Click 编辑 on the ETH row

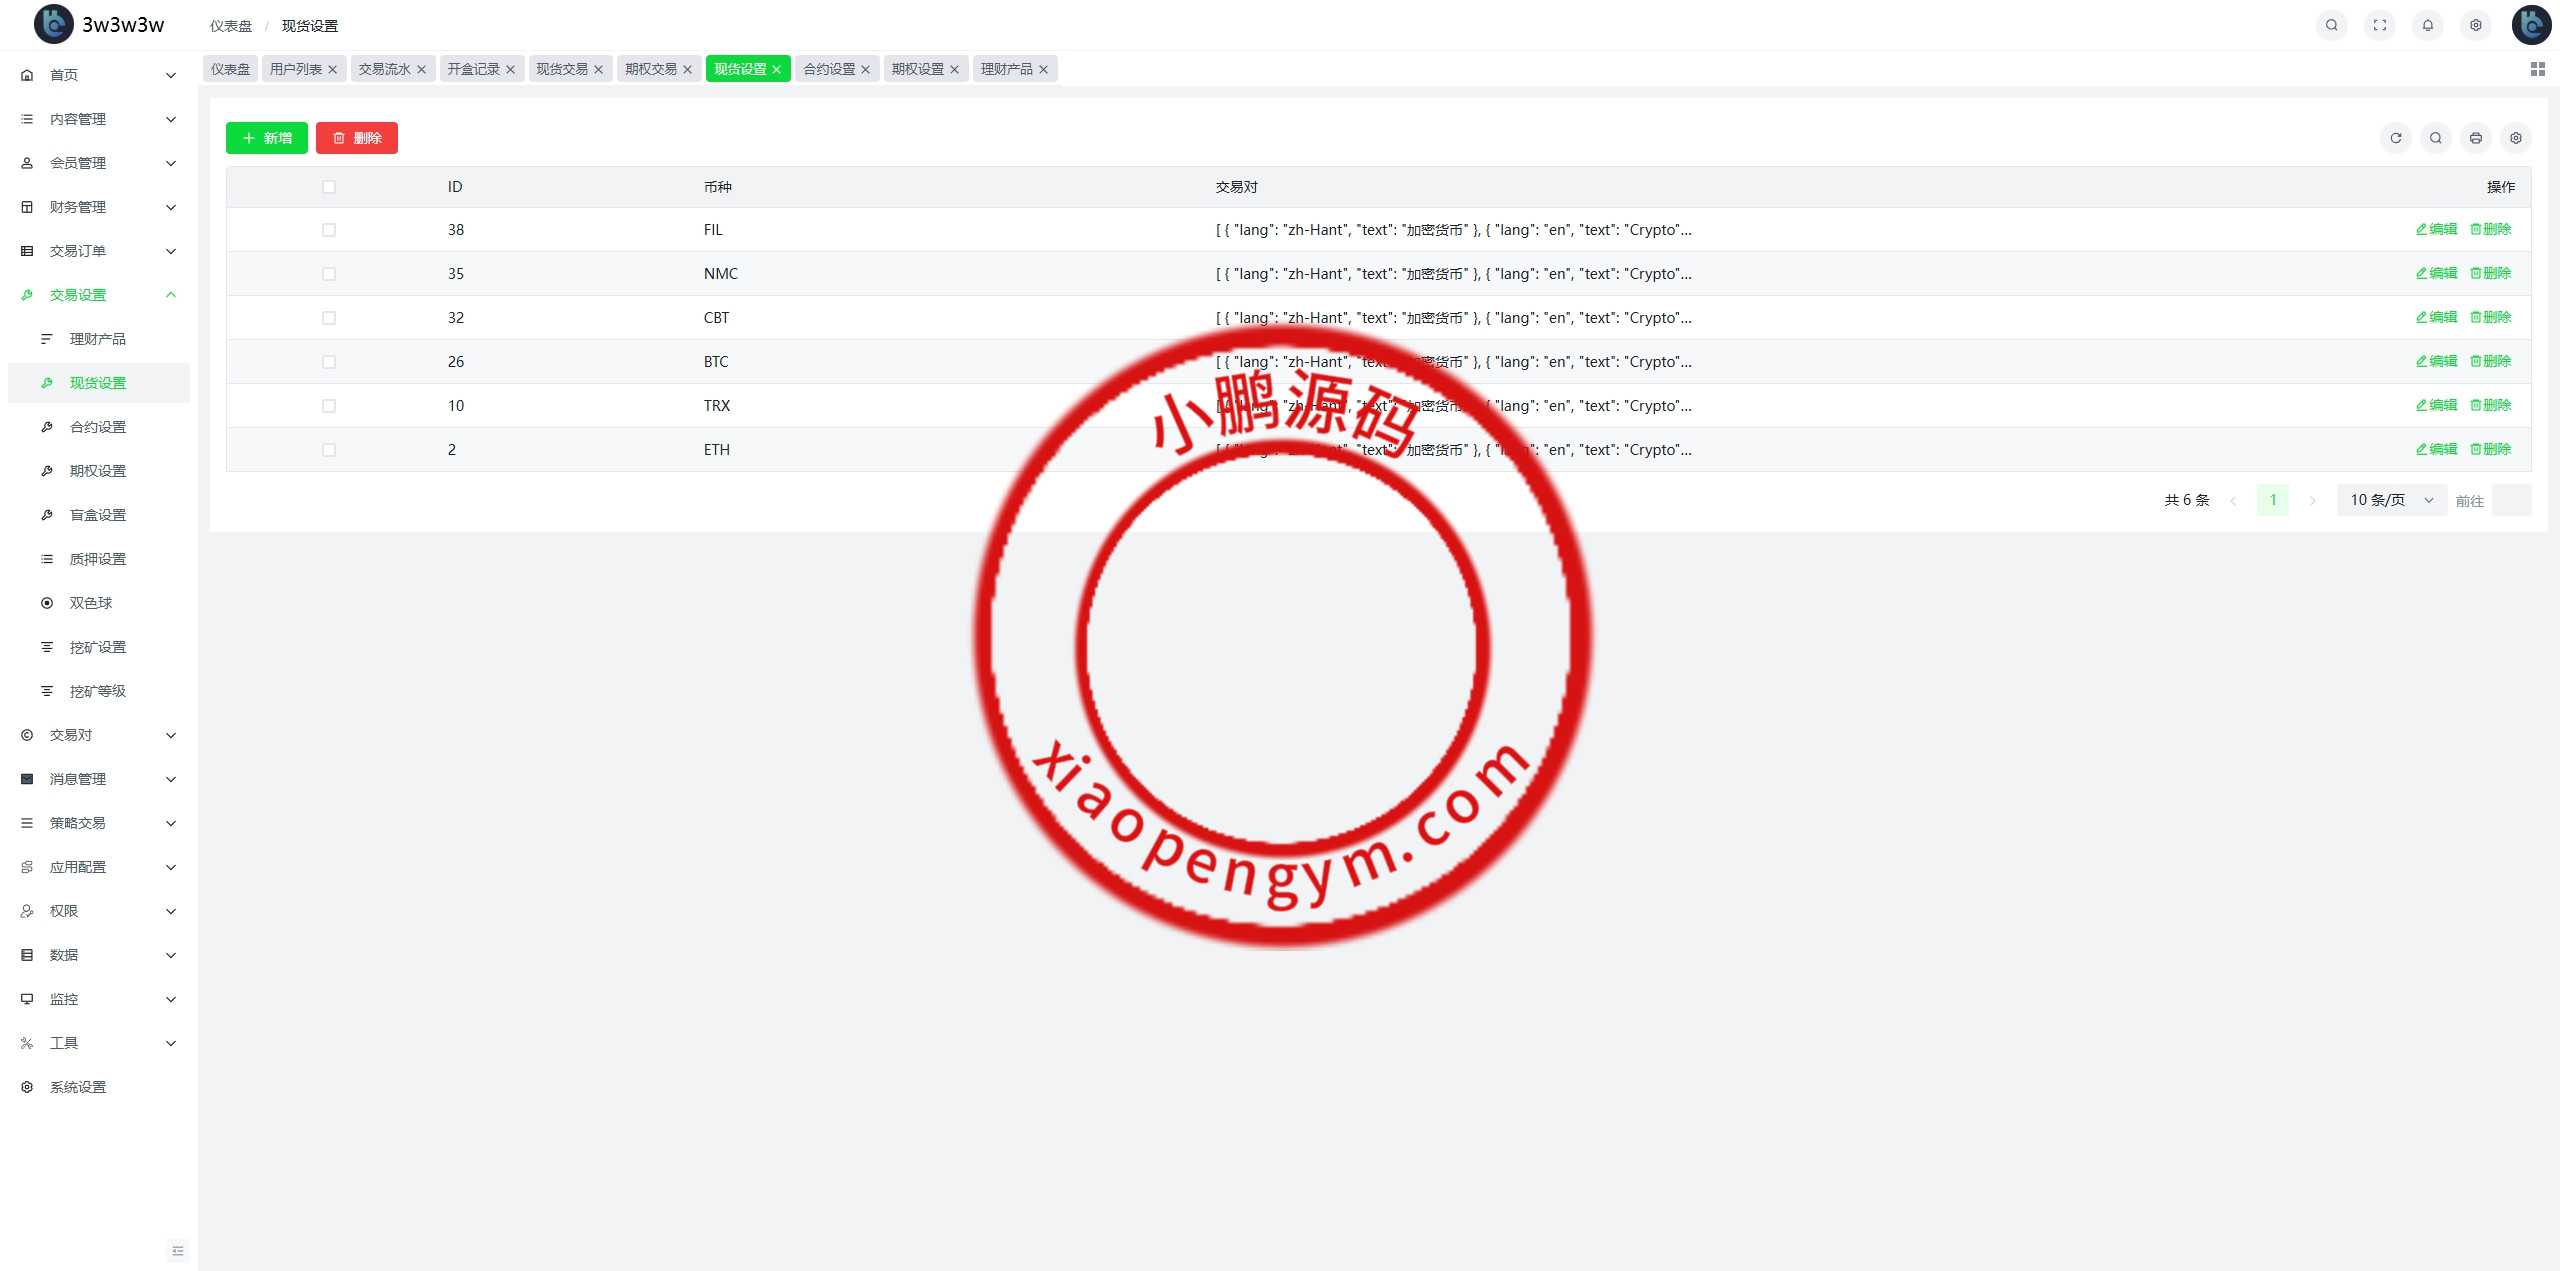2435,449
